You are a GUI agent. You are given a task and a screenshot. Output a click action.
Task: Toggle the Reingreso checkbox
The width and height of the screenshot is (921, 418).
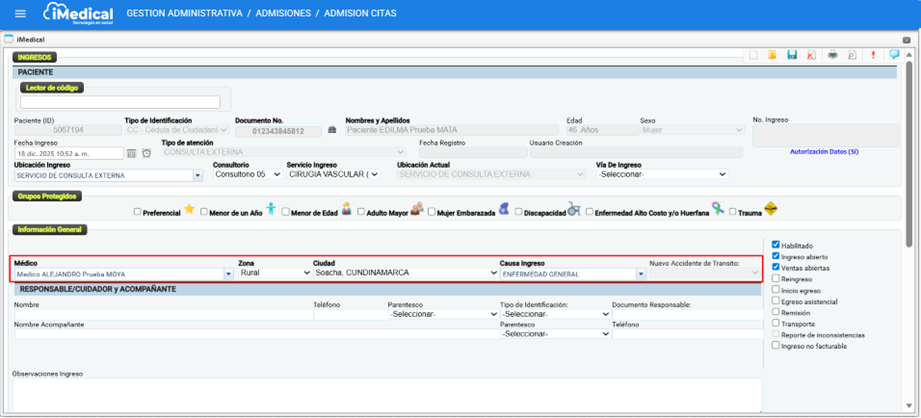click(x=776, y=279)
